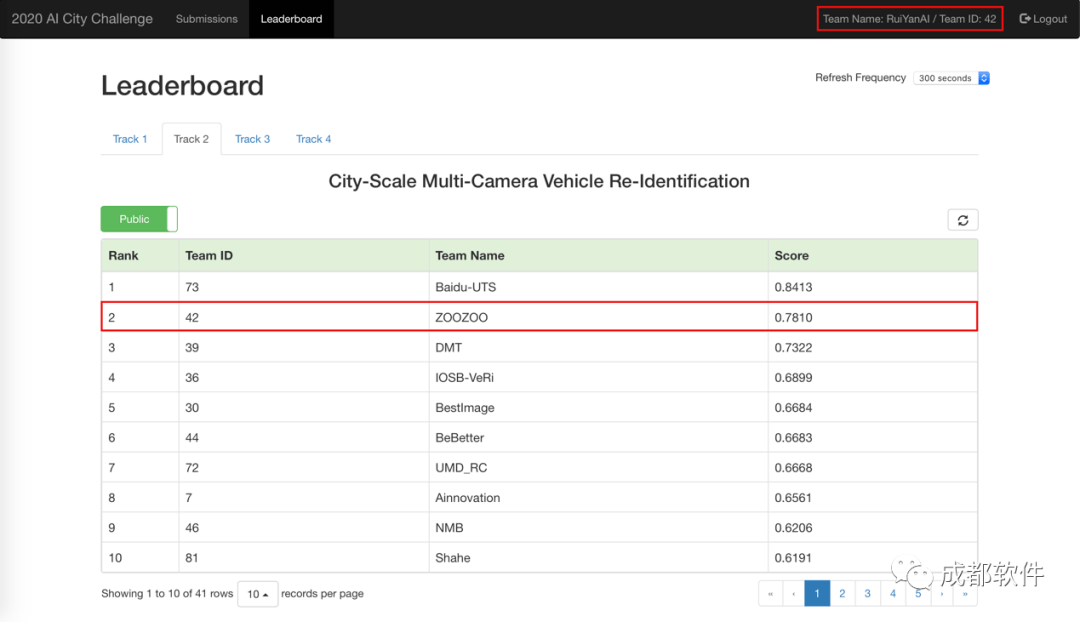Image resolution: width=1080 pixels, height=622 pixels.
Task: Expand the records per page selector
Action: [258, 594]
